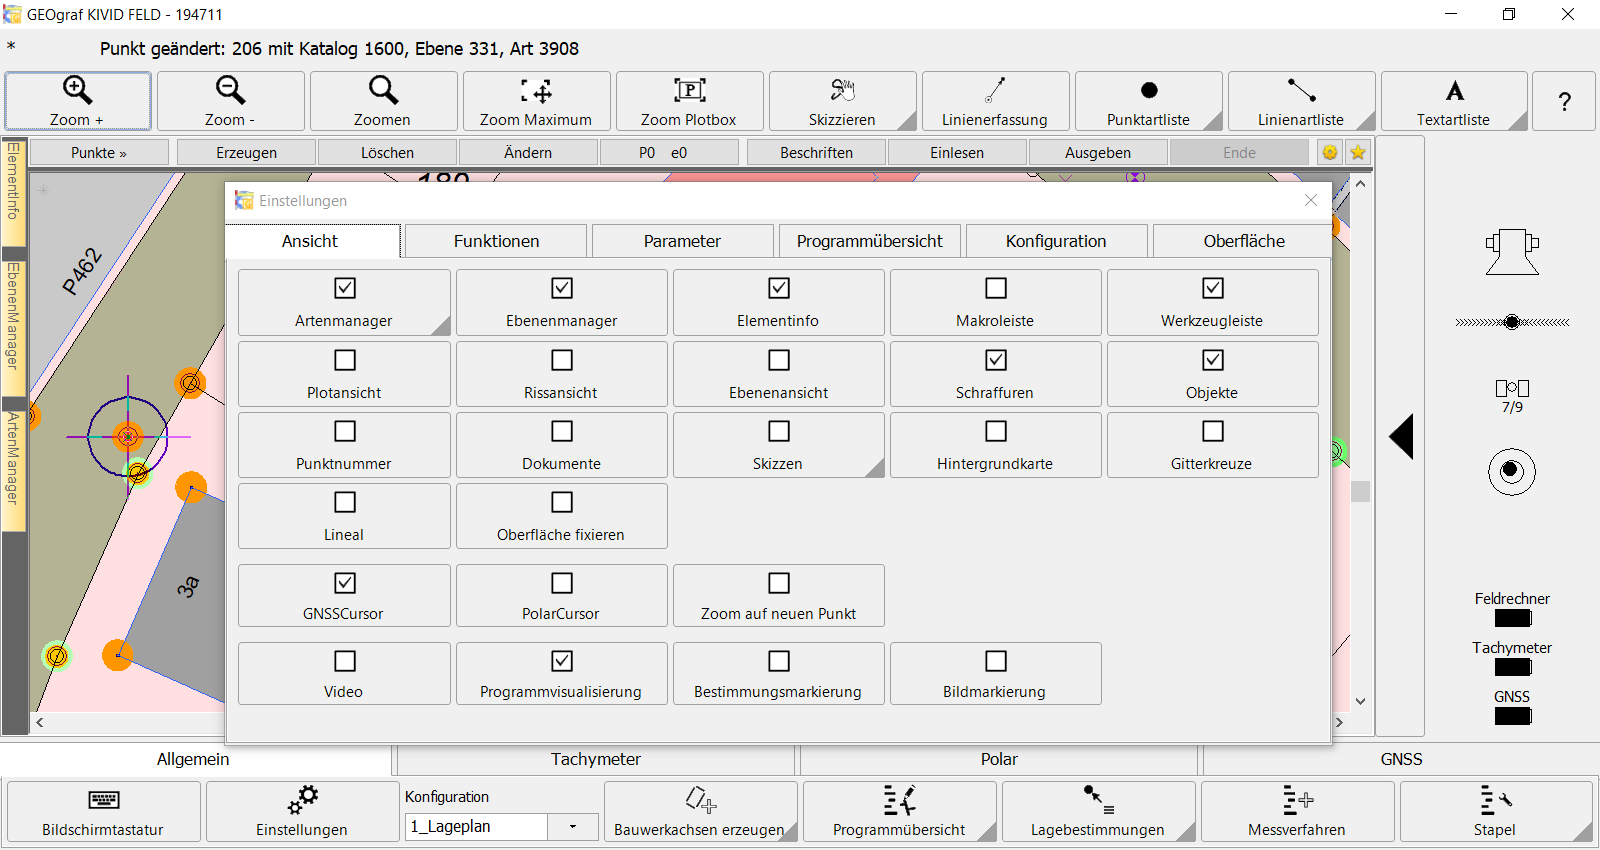
Task: Turn on the Hintergrundkarte checkbox
Action: tap(996, 431)
